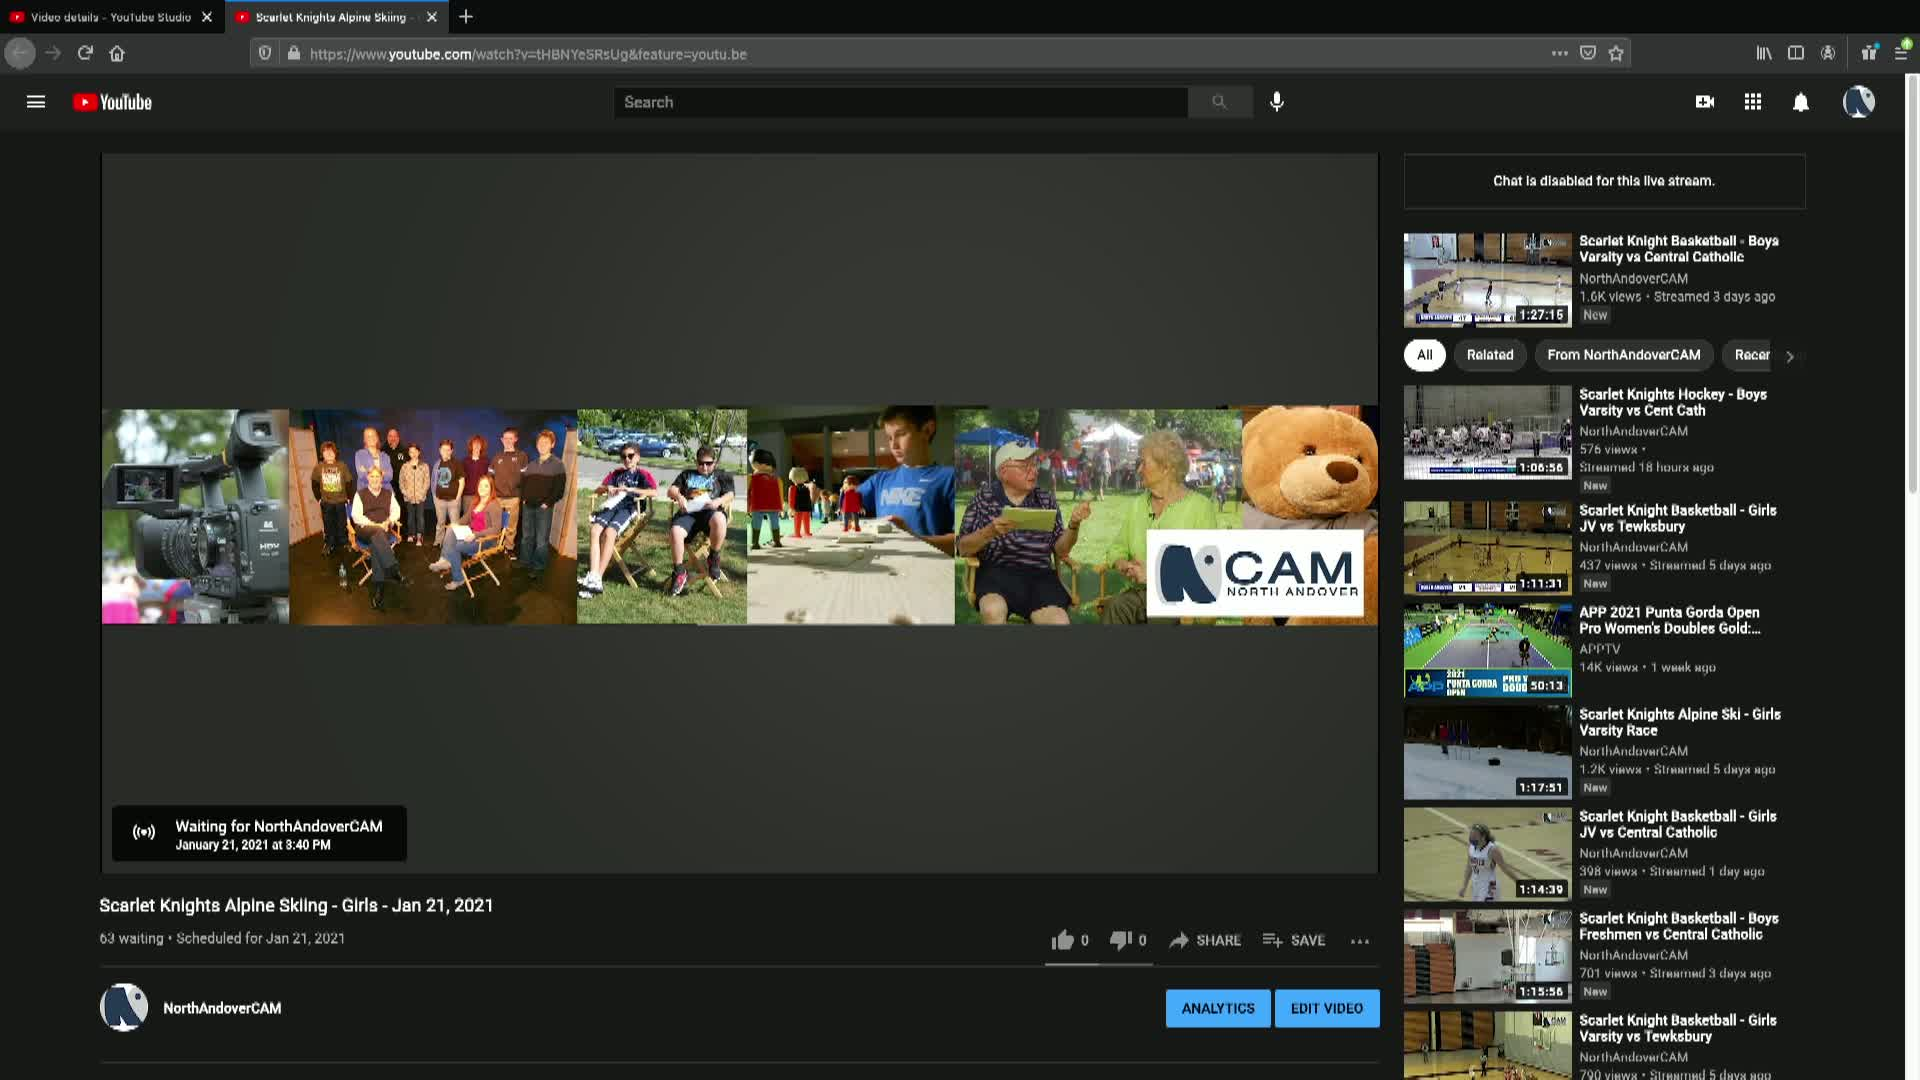Screen dimensions: 1920x1080
Task: Reload the page in the browser
Action: pyautogui.click(x=85, y=53)
